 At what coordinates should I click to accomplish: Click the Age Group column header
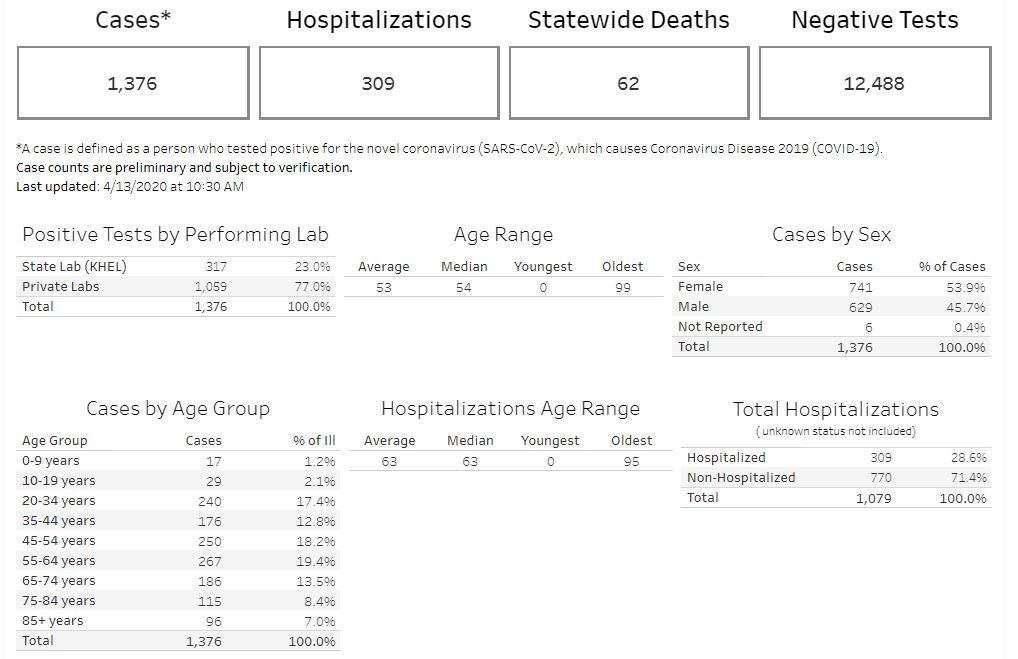coord(55,440)
